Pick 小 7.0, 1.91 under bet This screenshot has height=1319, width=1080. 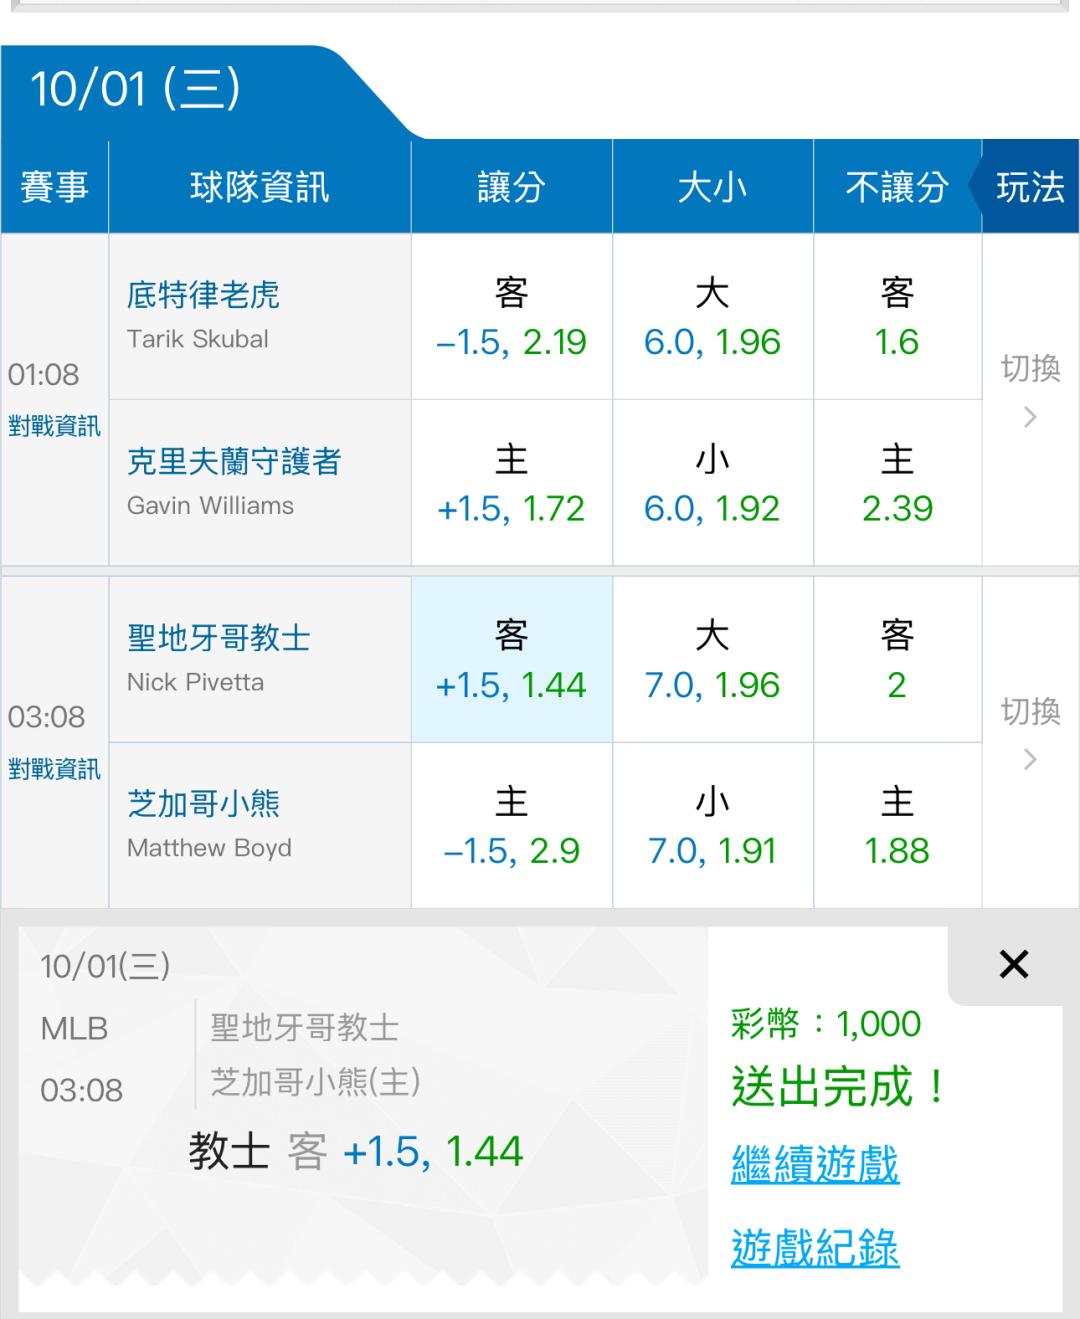[x=712, y=826]
